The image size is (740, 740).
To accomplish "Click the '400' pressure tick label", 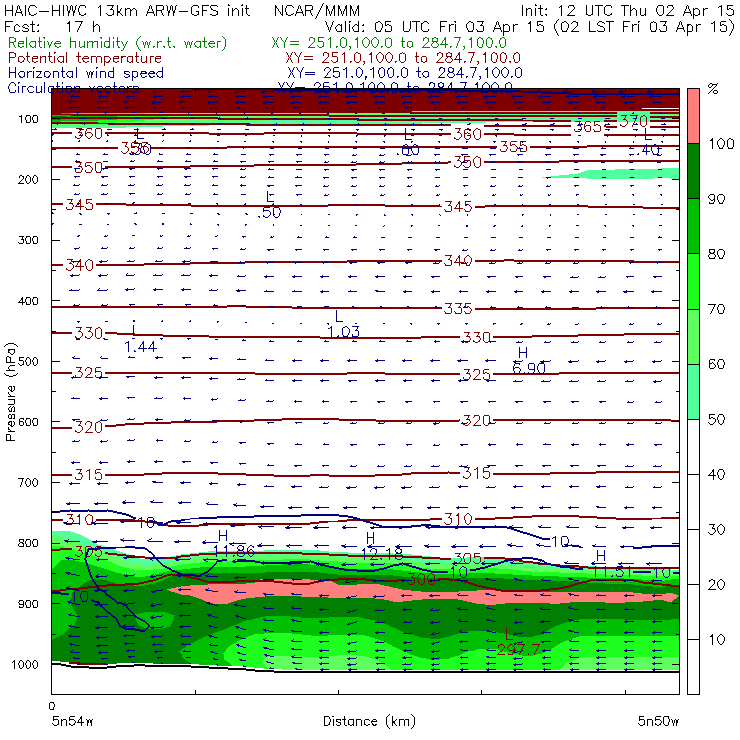I will click(x=28, y=301).
